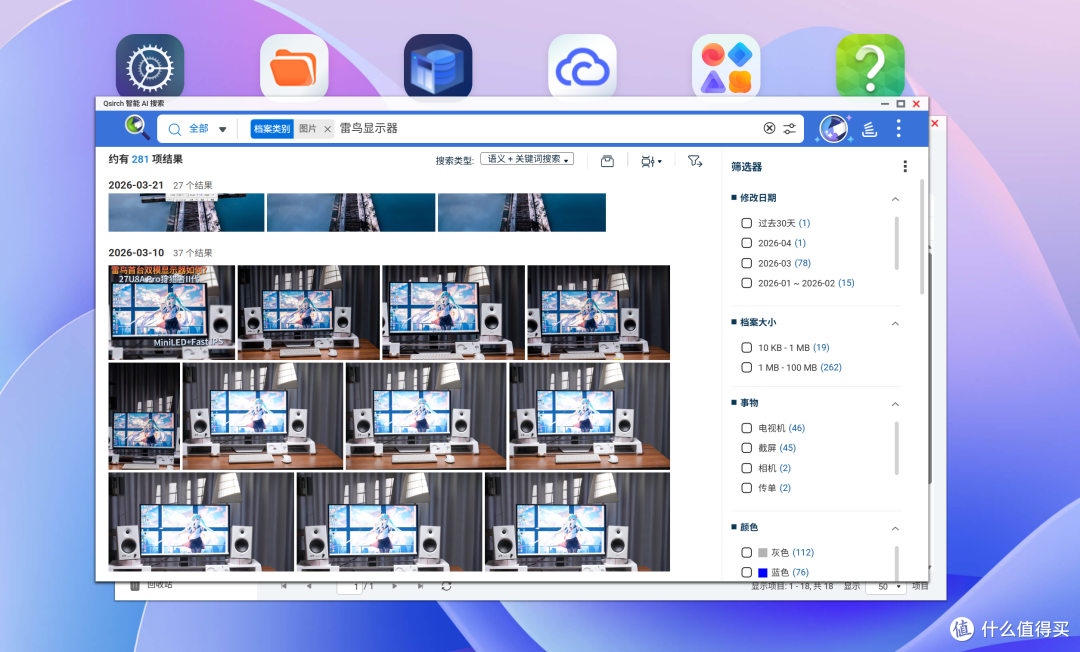Click the gray color swatch beside 灰色
Screen dimensions: 1080x652
(762, 552)
